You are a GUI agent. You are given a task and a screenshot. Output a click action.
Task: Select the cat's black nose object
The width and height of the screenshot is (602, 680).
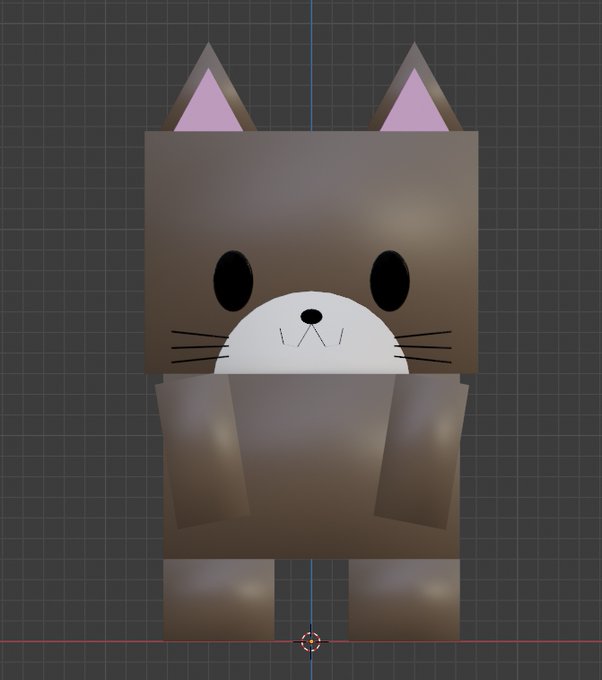311,317
